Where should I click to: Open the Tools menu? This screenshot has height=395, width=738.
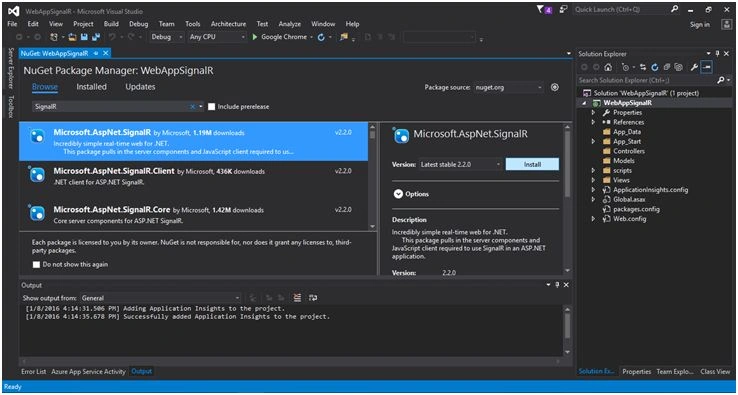tap(193, 24)
